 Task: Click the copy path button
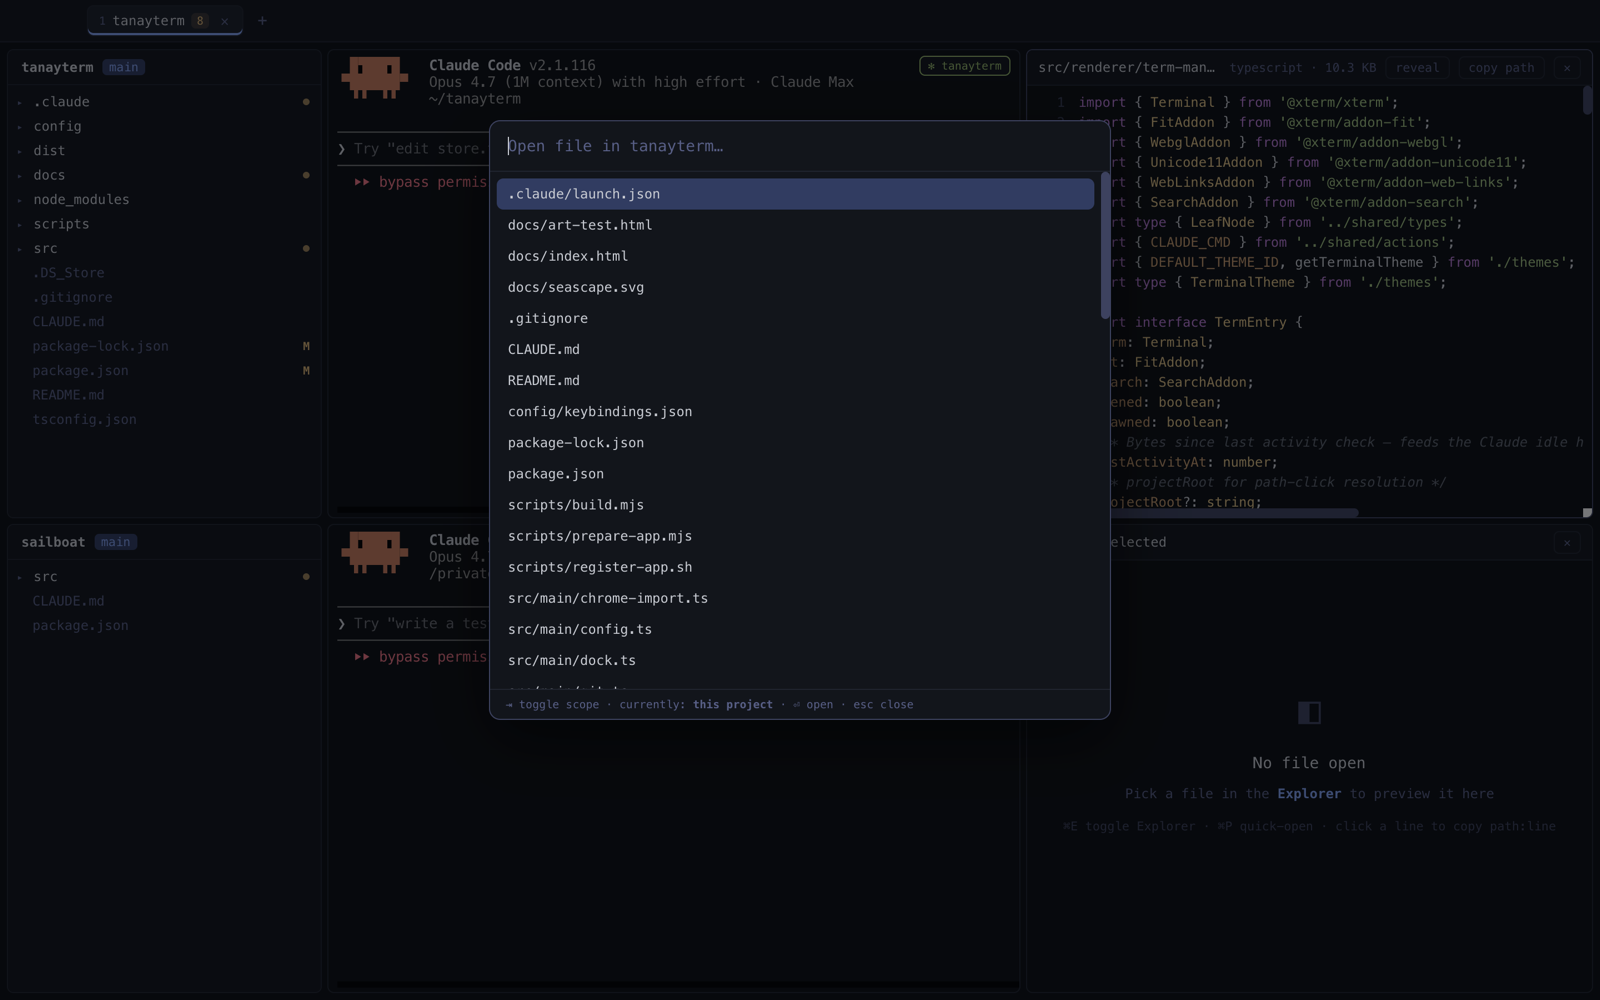coord(1501,68)
